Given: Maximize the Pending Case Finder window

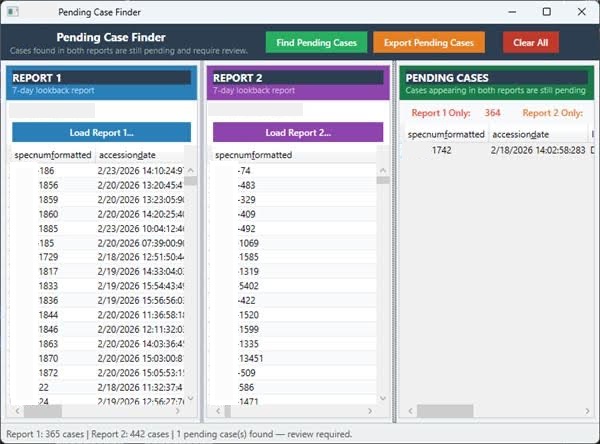Looking at the screenshot, I should click(x=546, y=11).
